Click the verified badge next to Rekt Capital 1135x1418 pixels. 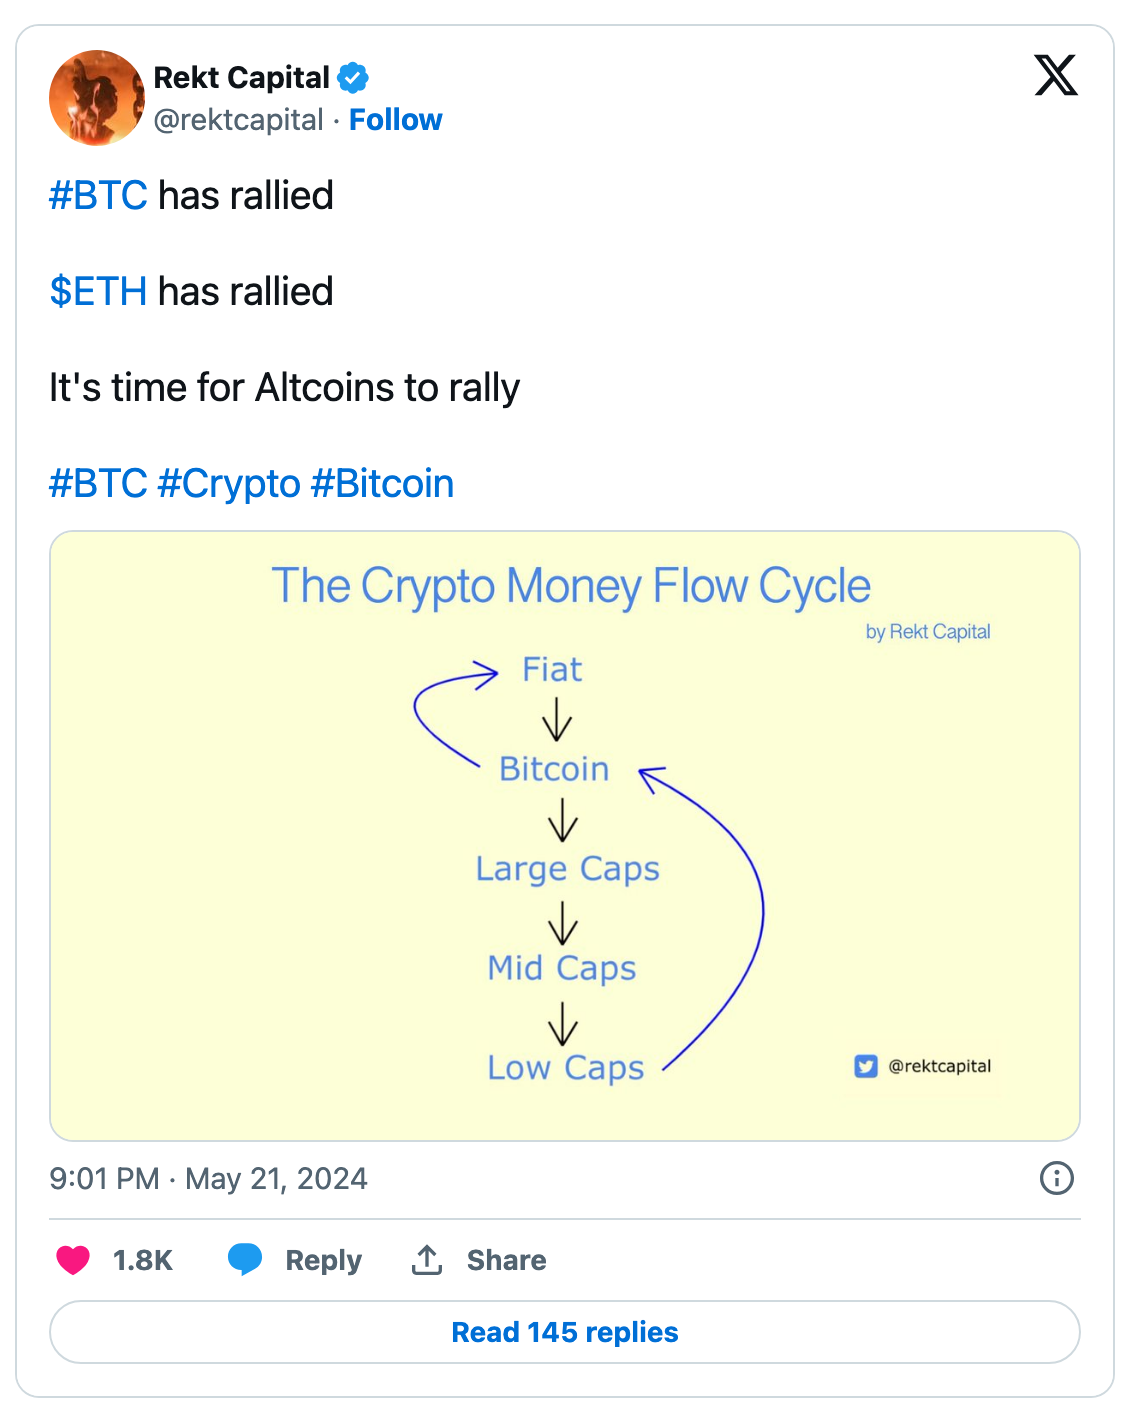[x=352, y=77]
